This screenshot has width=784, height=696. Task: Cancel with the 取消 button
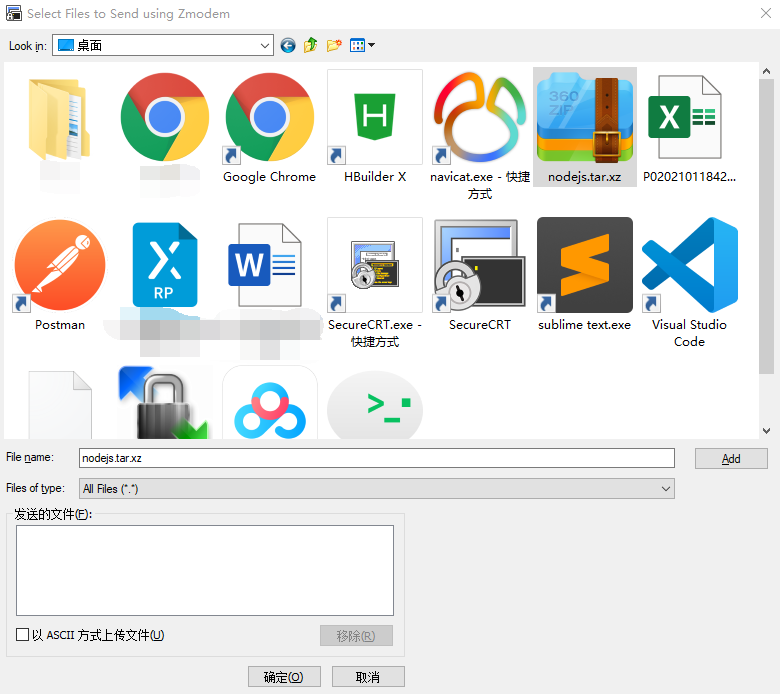[x=368, y=677]
